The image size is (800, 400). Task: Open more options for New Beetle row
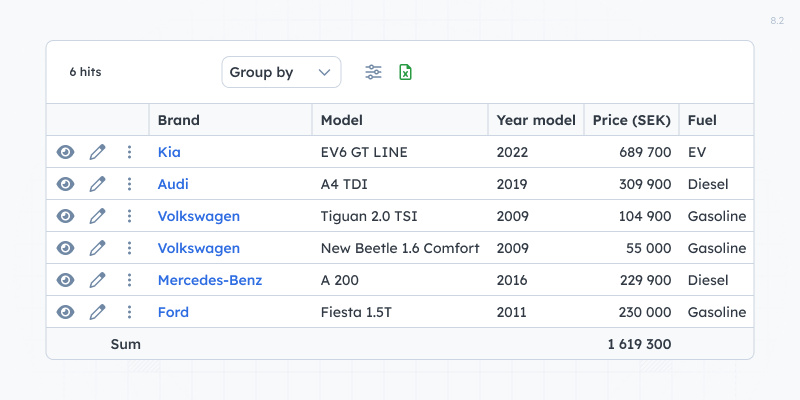click(130, 248)
